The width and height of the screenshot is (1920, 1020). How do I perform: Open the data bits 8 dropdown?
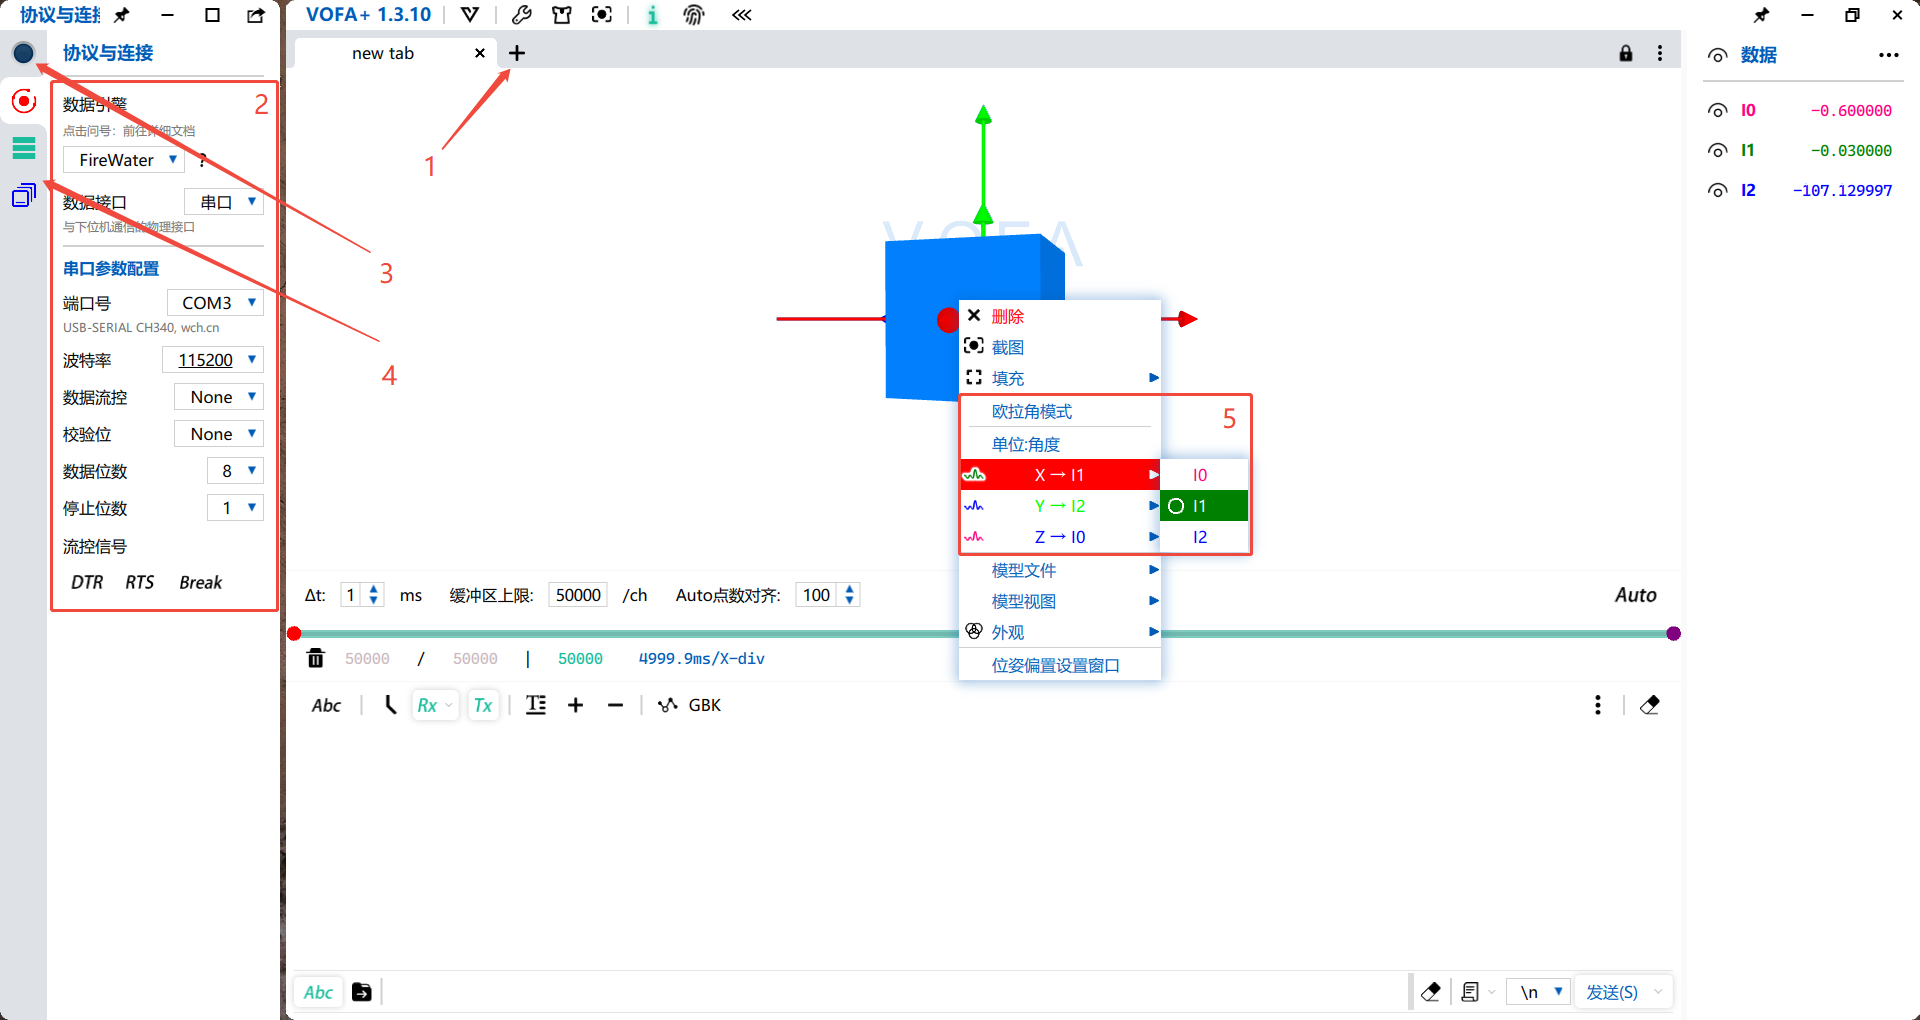(236, 471)
